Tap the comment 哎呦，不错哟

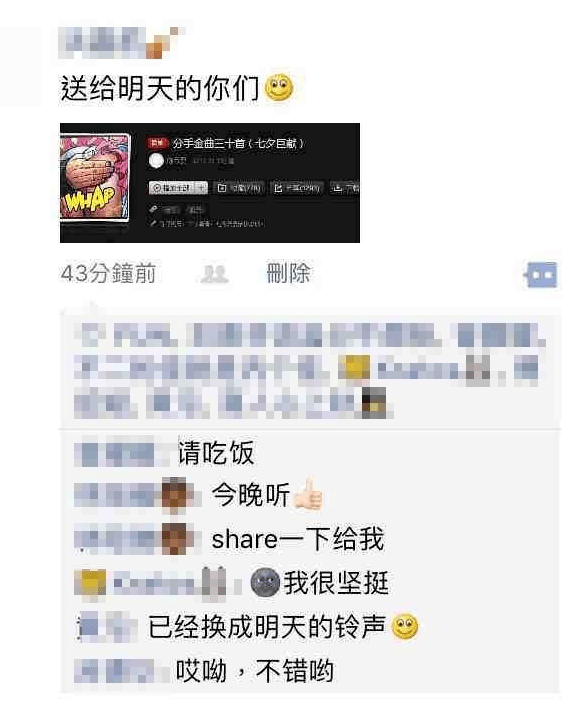[255, 670]
